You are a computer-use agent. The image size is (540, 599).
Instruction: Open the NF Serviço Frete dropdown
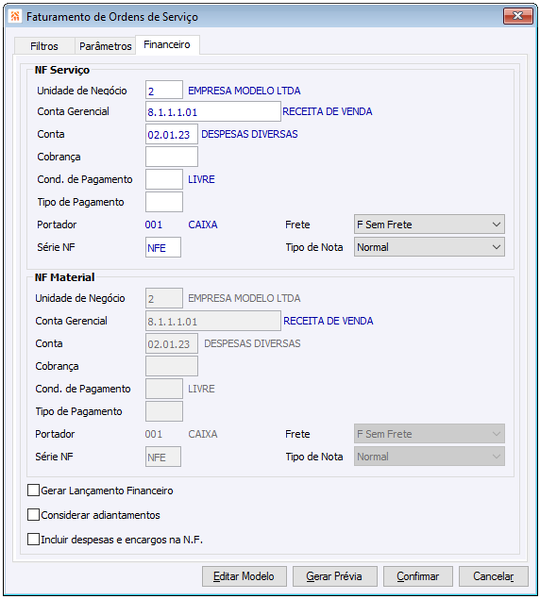[x=429, y=224]
